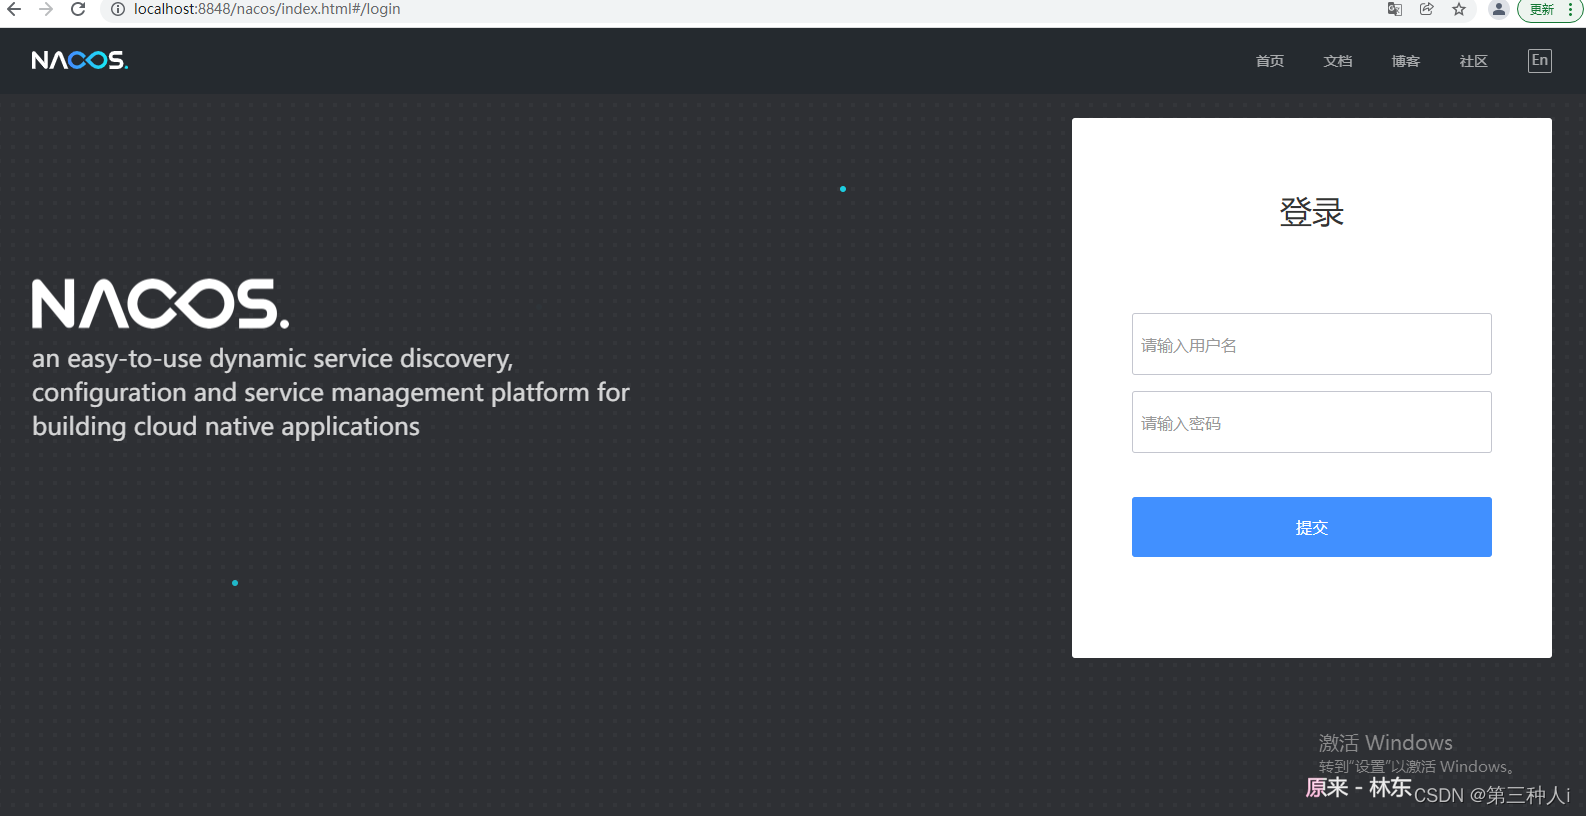This screenshot has width=1586, height=816.
Task: Click the site info icon in address bar
Action: [117, 9]
